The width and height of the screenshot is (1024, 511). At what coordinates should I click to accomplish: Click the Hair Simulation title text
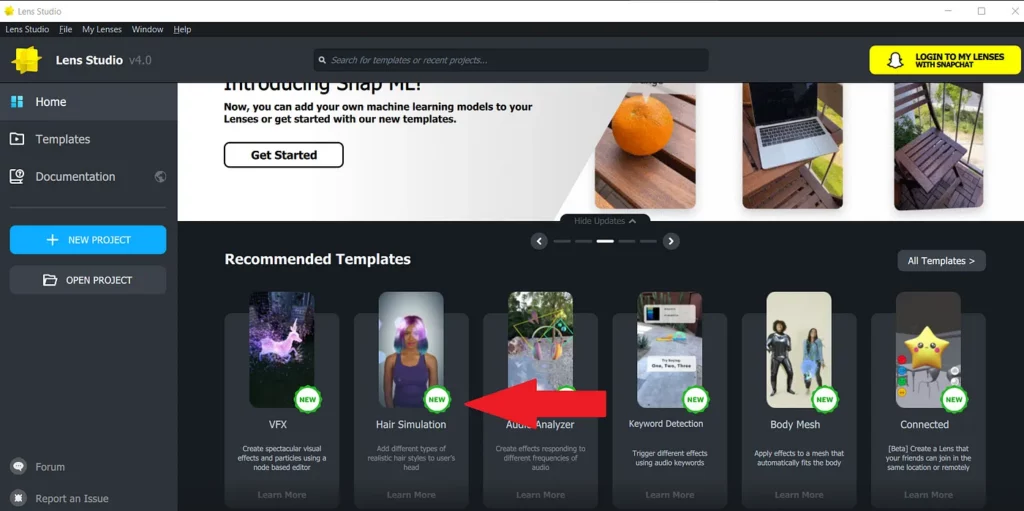point(411,425)
